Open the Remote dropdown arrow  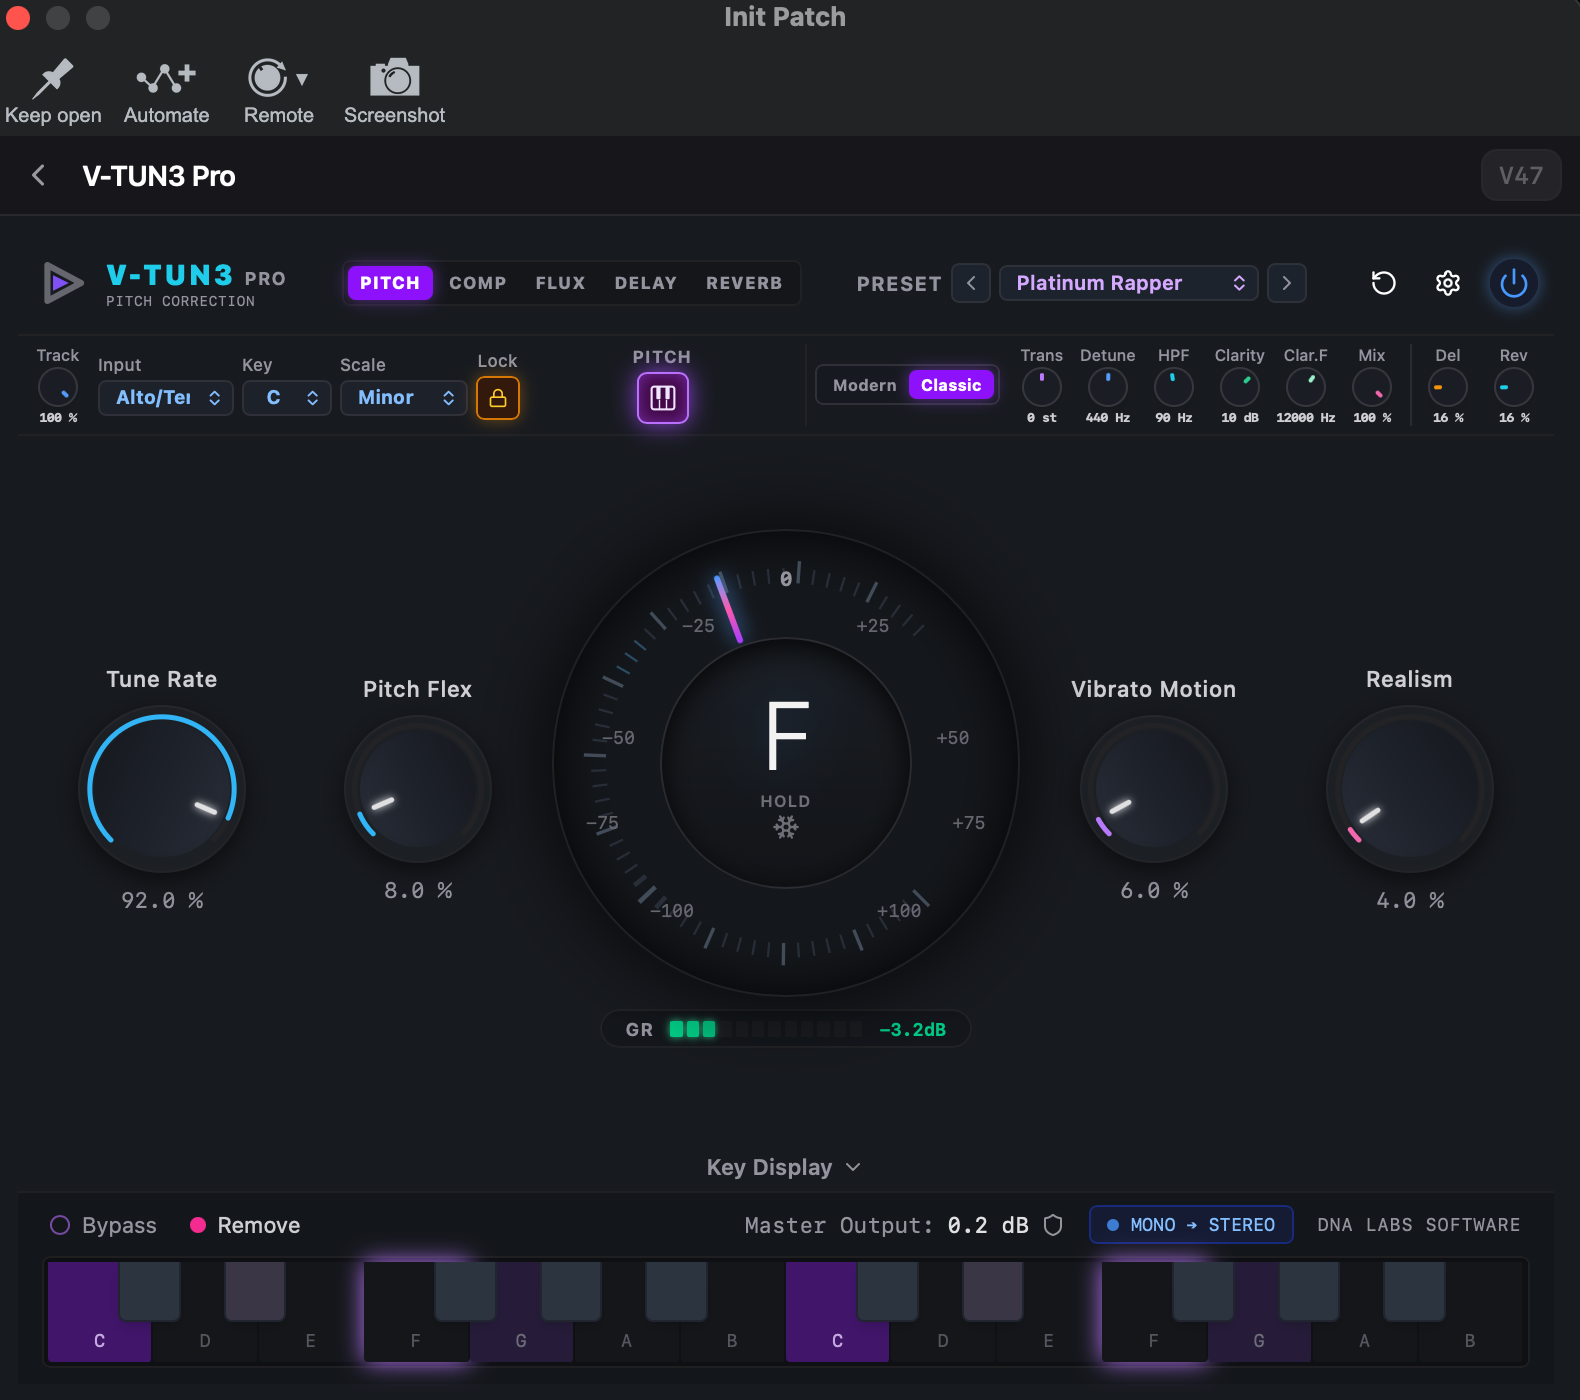pyautogui.click(x=302, y=79)
